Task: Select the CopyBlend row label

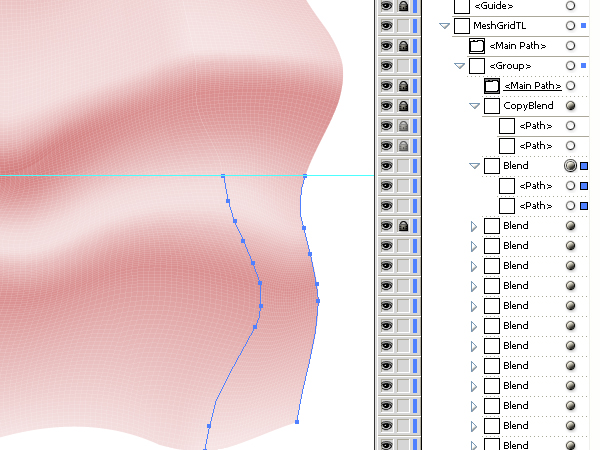Action: (528, 106)
